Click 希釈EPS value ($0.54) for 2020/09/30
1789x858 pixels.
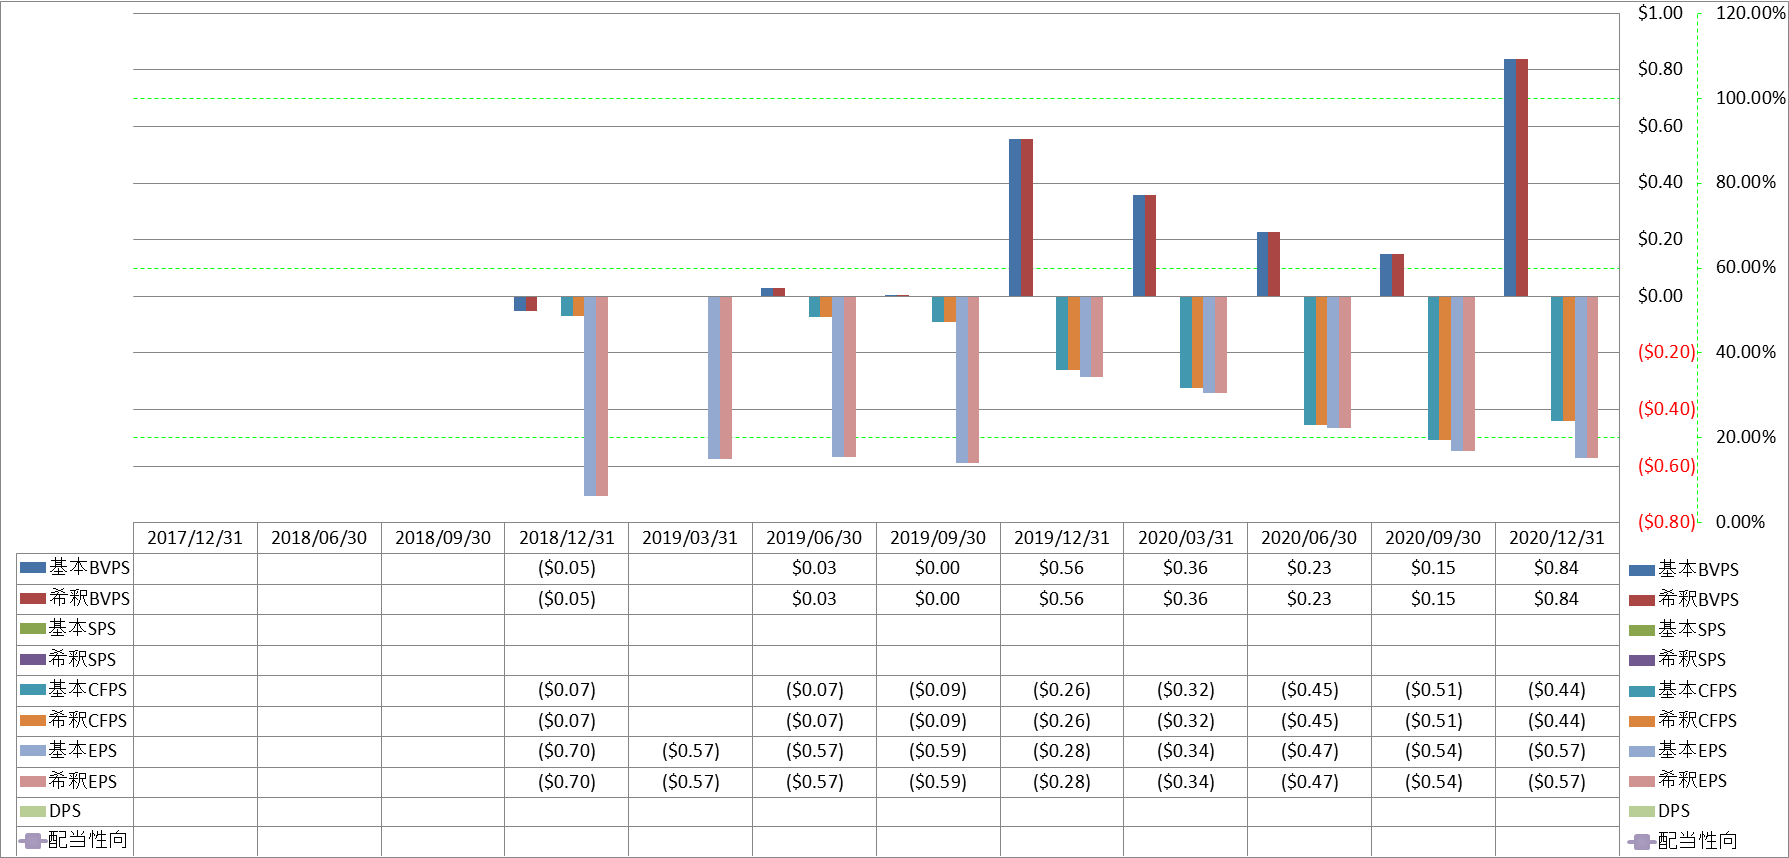(1433, 781)
